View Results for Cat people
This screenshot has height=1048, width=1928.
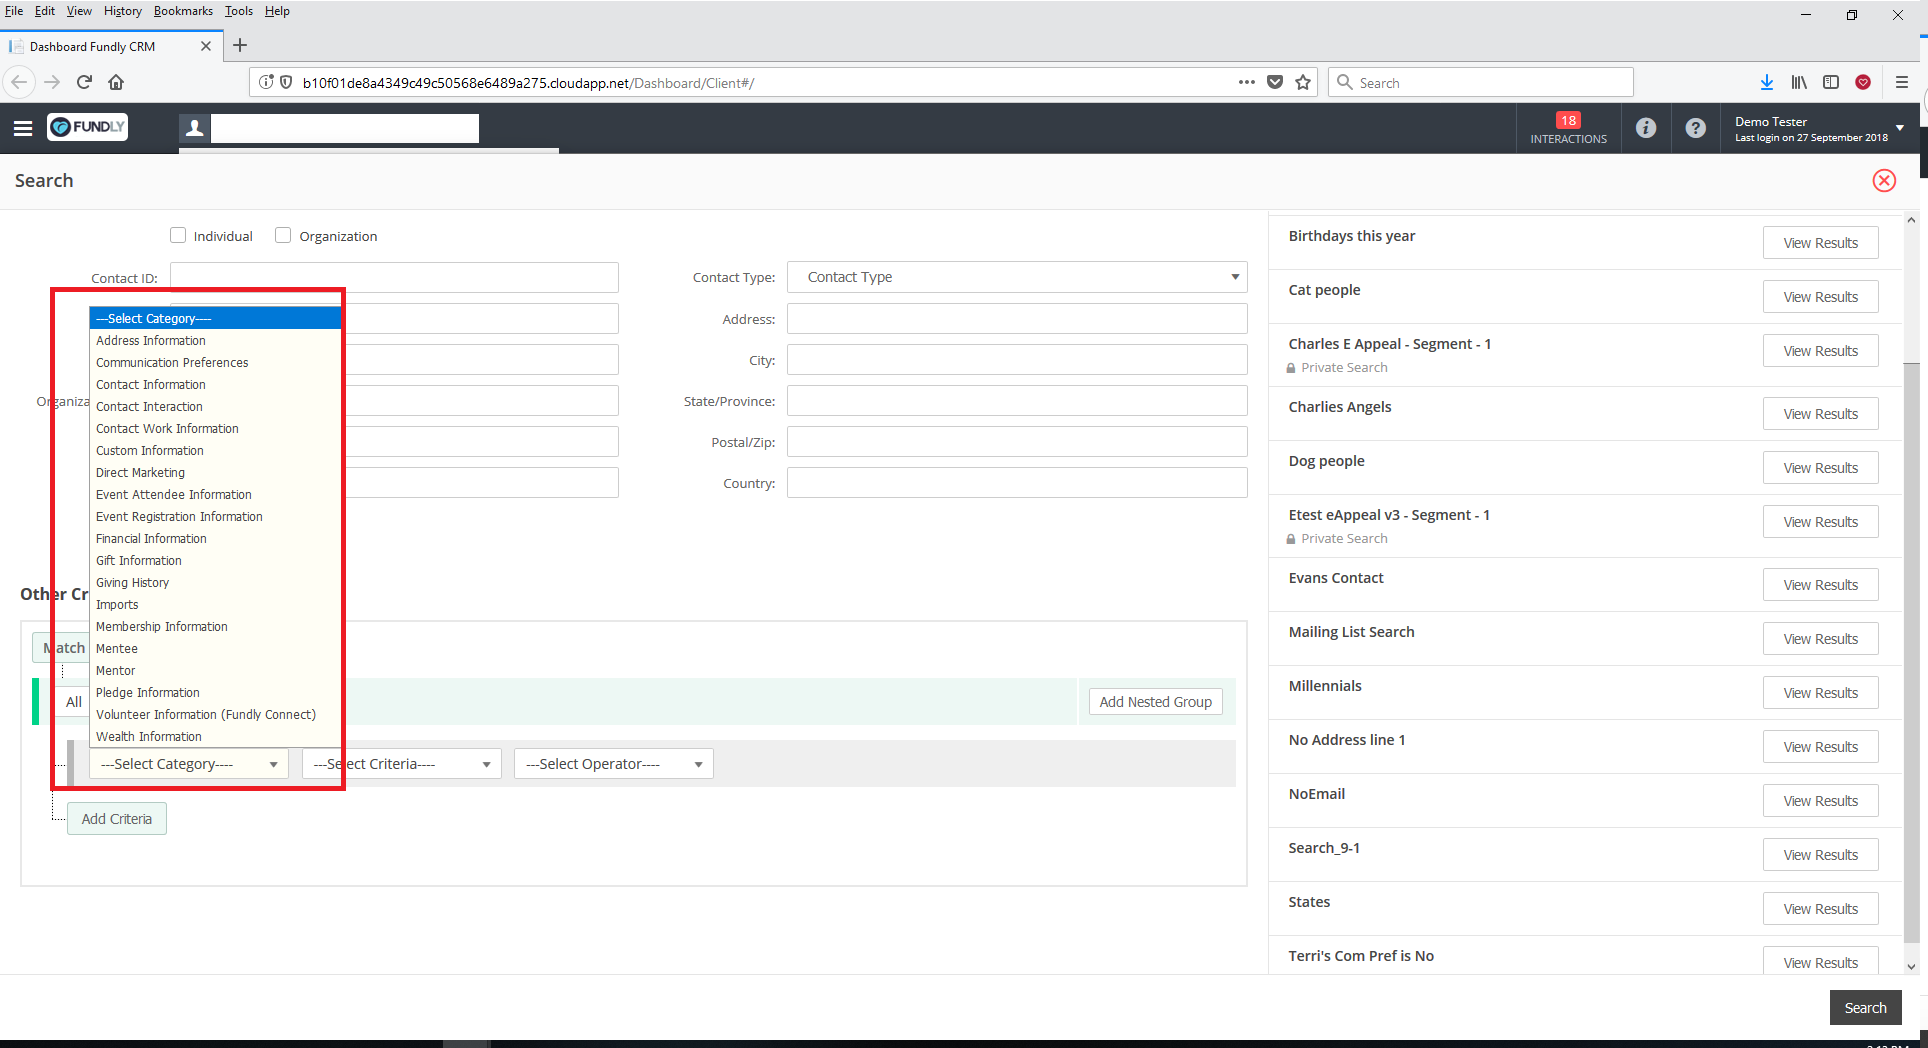tap(1819, 297)
